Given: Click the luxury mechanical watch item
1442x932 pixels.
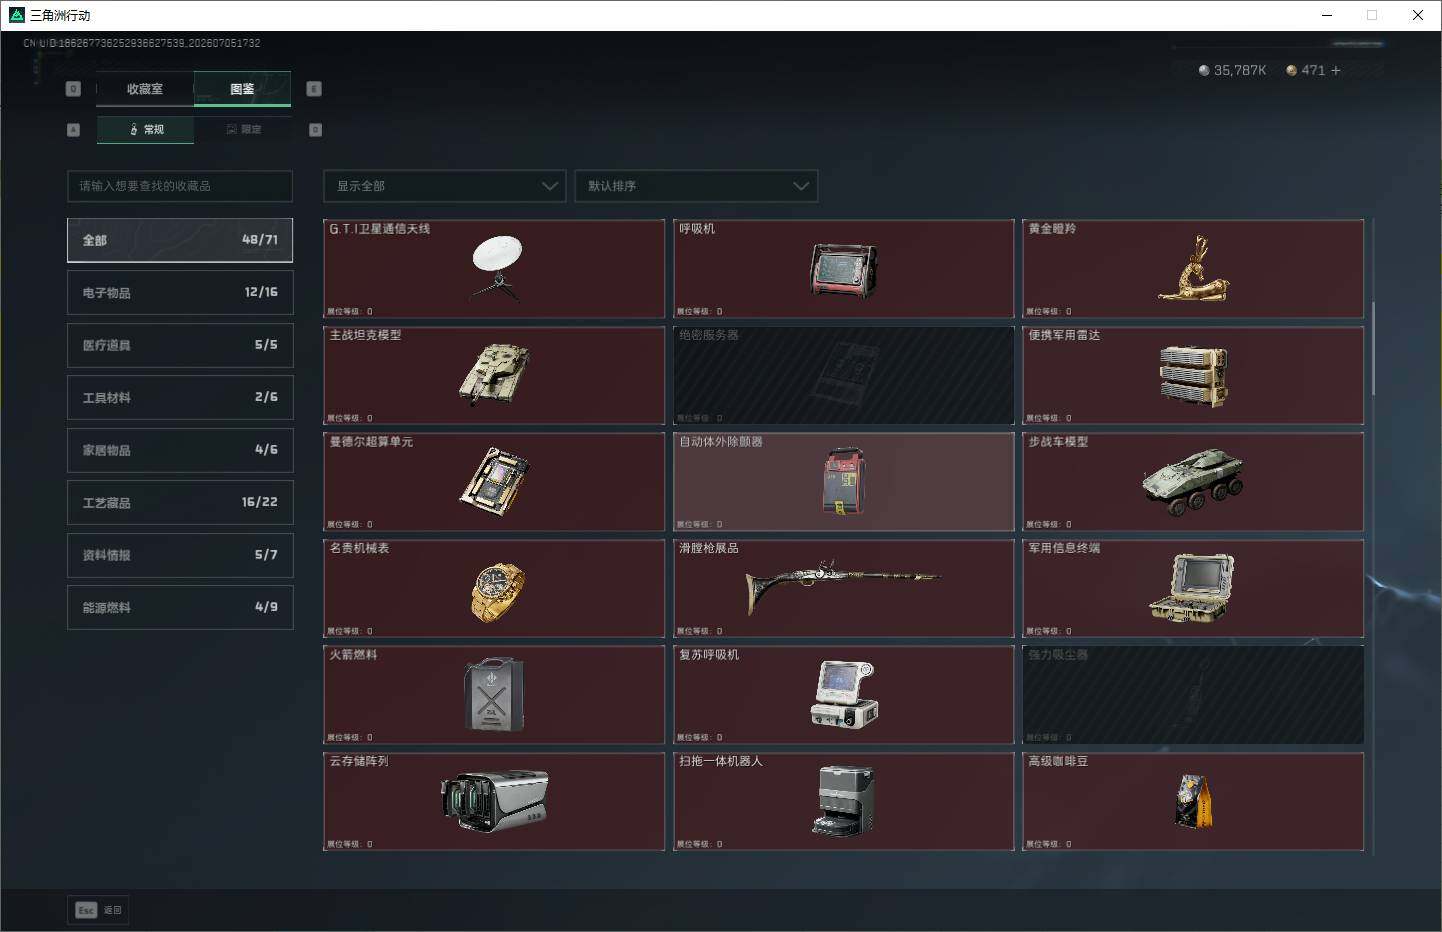Looking at the screenshot, I should pos(494,589).
